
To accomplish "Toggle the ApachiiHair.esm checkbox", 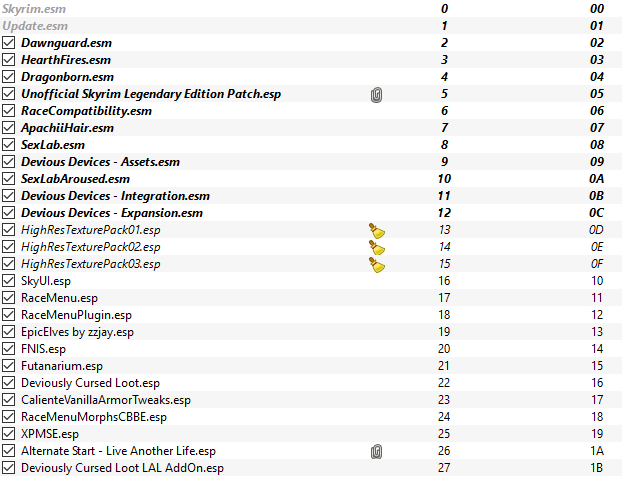I will pyautogui.click(x=8, y=128).
